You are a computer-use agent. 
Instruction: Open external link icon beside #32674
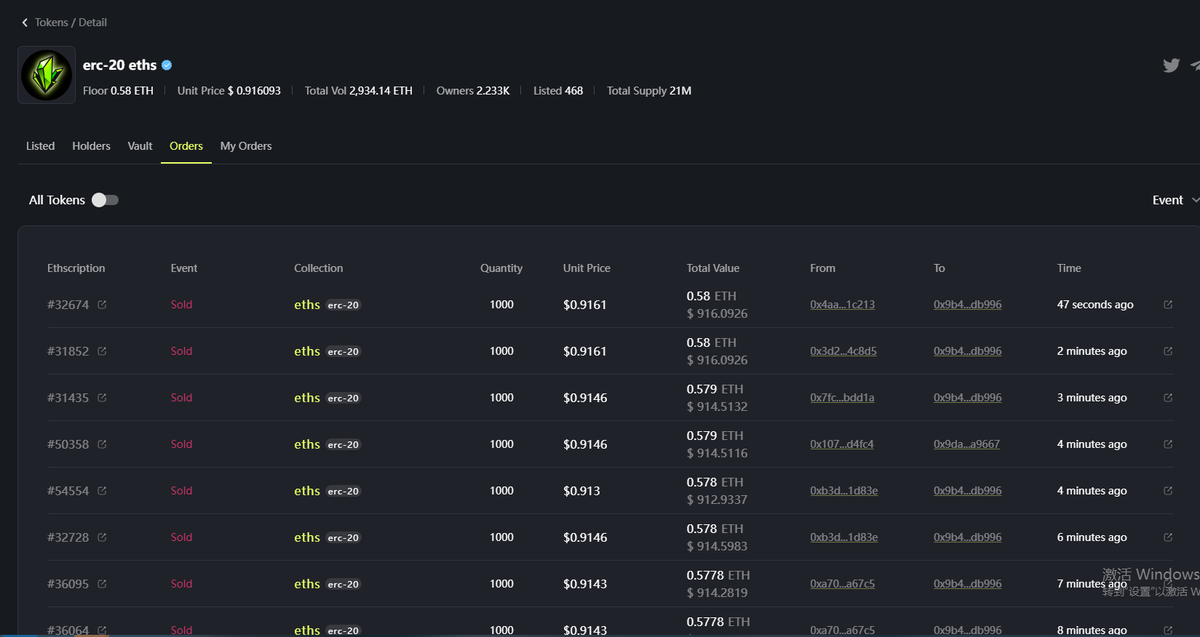[102, 305]
